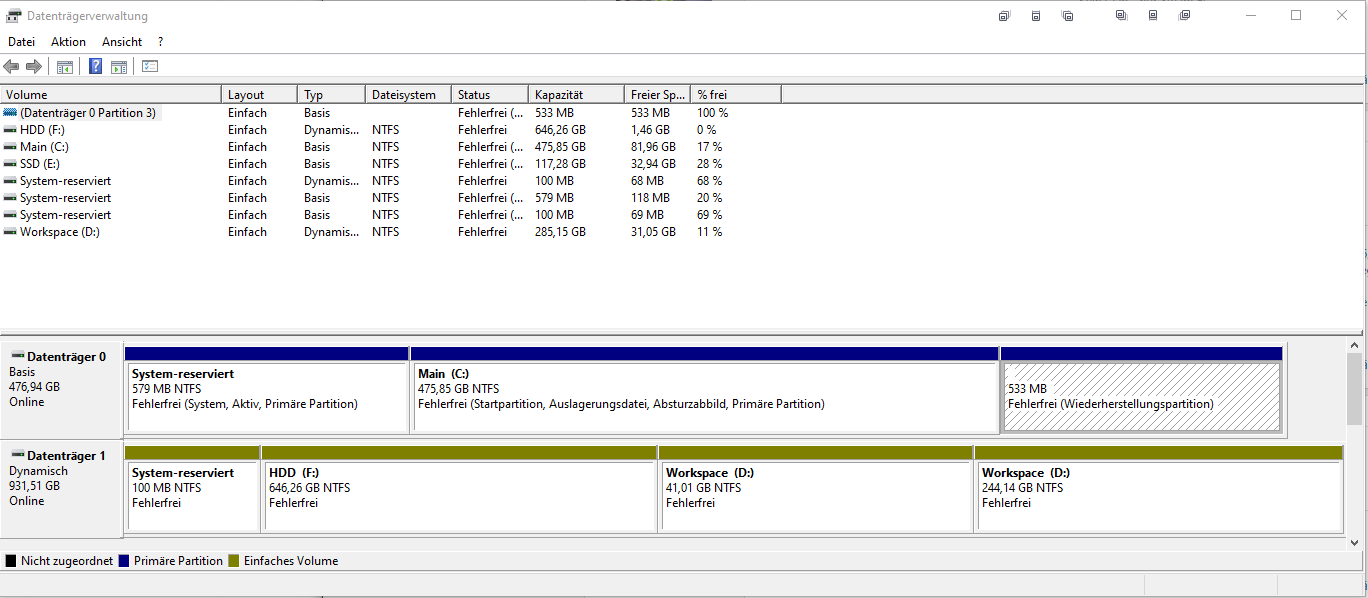Click the disk pane vertical scrollbar thumb
This screenshot has height=598, width=1368.
(x=1355, y=389)
